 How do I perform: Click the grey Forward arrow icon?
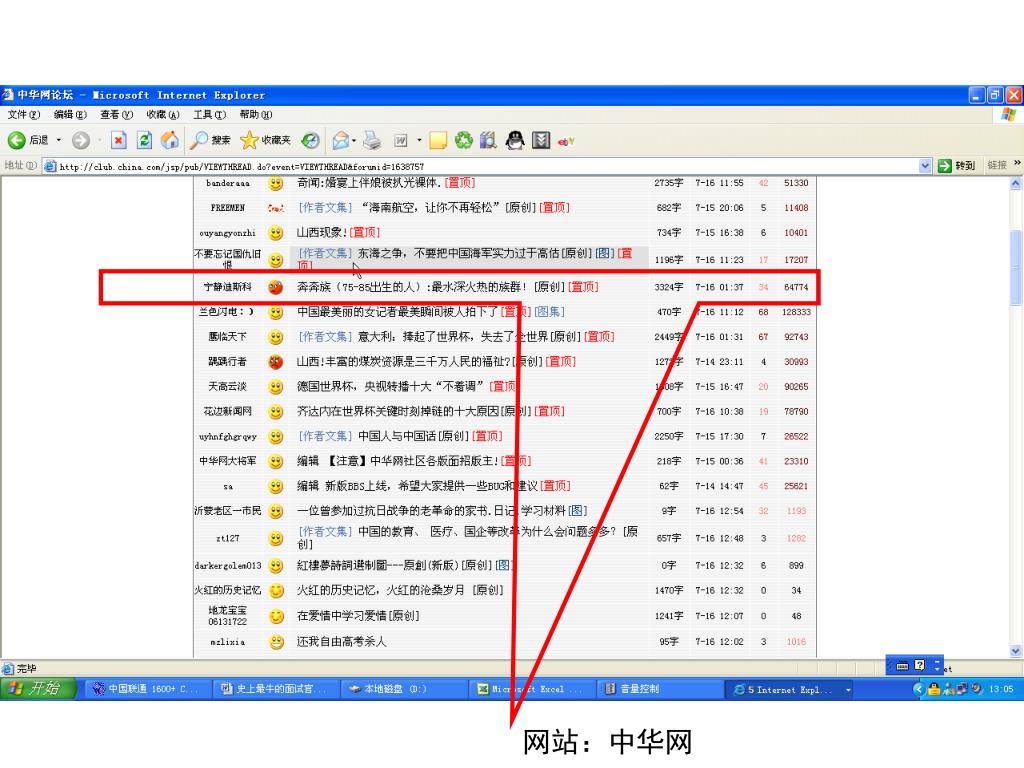click(x=80, y=140)
